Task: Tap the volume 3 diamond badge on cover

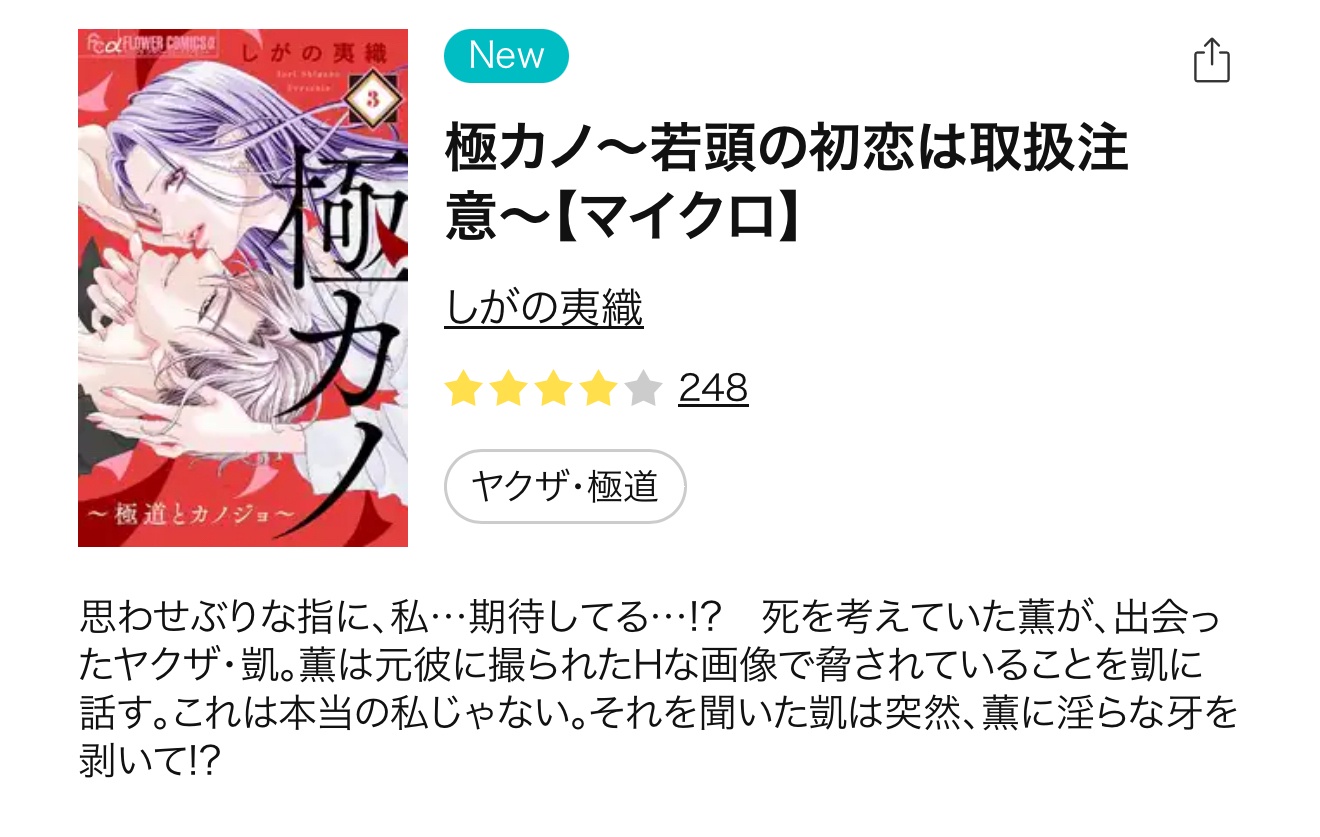Action: coord(371,98)
